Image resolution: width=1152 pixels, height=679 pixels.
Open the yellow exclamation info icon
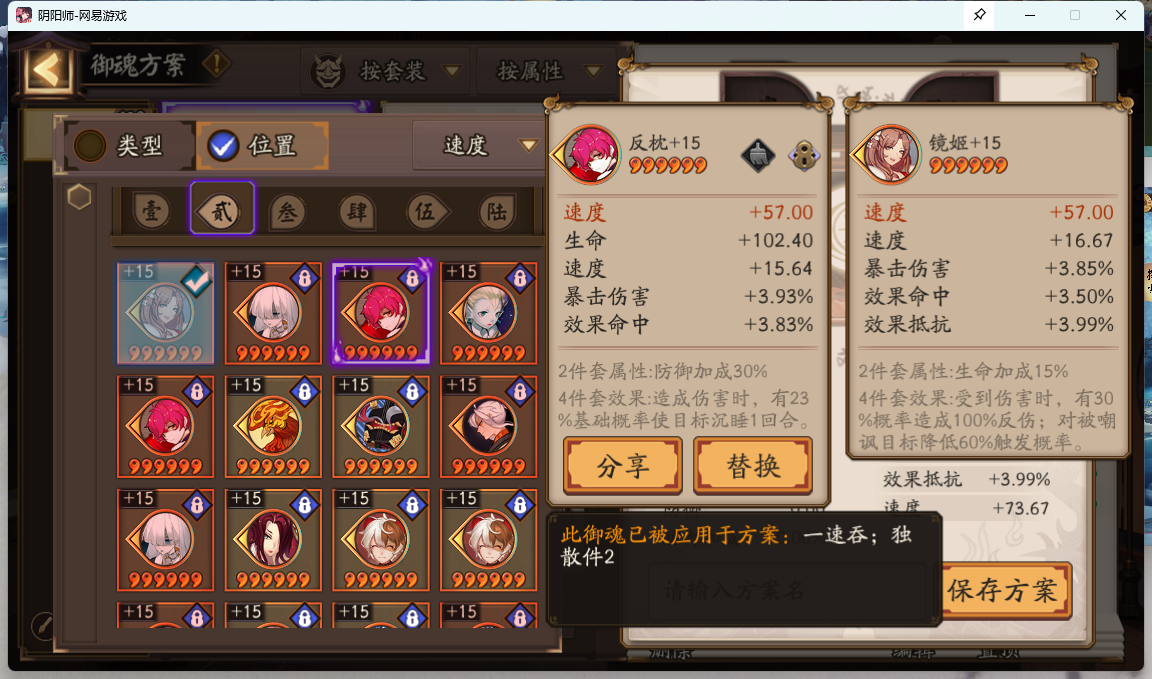[216, 65]
